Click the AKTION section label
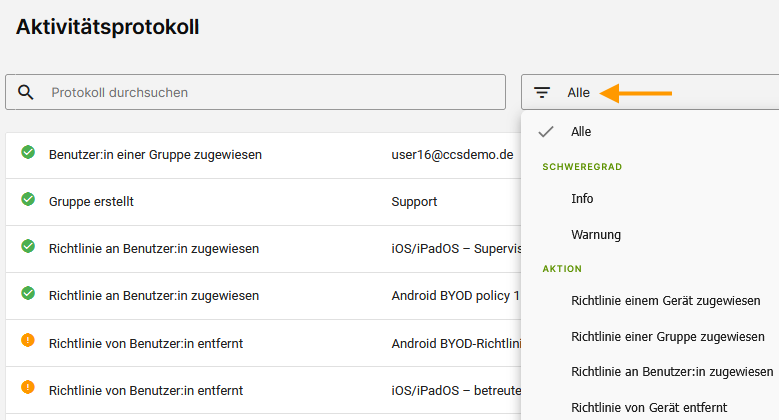The image size is (779, 420). tap(562, 269)
